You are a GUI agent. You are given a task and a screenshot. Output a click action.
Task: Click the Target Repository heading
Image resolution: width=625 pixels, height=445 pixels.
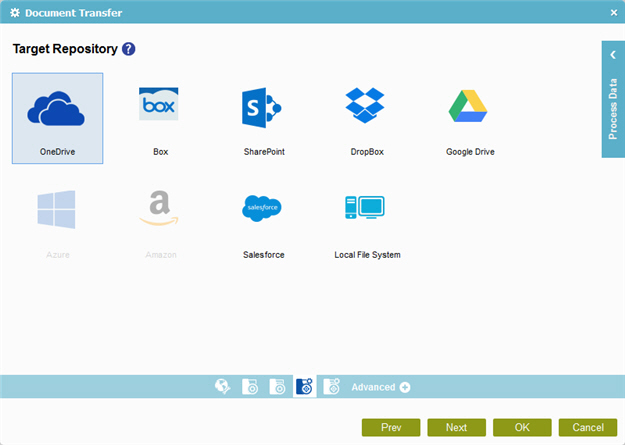pos(65,49)
